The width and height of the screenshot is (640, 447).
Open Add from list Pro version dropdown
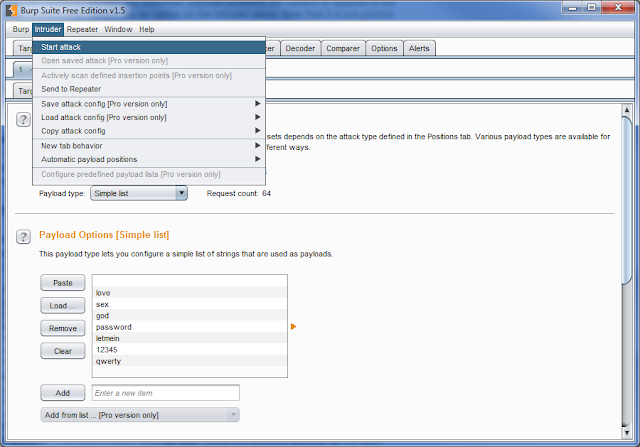140,415
